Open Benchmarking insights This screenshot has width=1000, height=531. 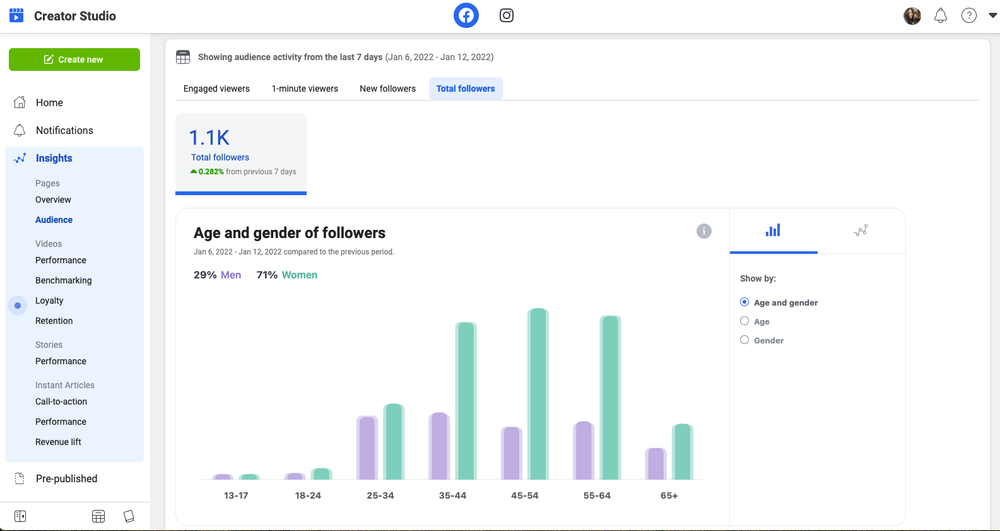(x=63, y=280)
